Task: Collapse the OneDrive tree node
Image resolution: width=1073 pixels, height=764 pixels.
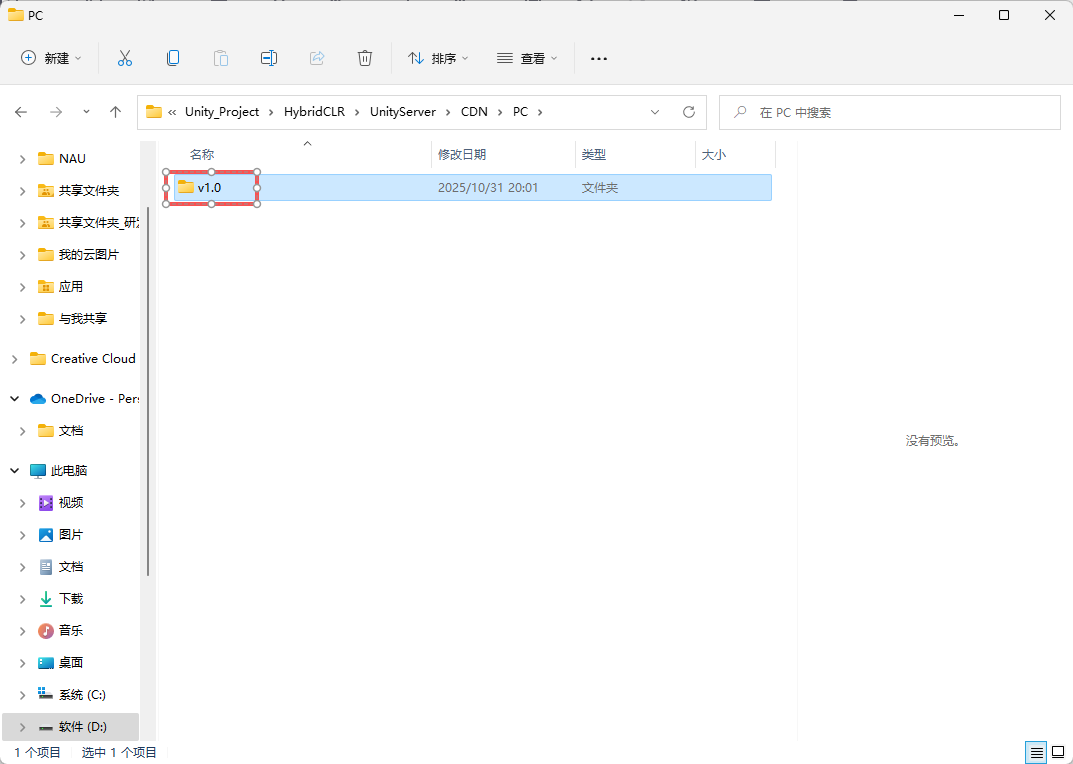Action: [14, 398]
